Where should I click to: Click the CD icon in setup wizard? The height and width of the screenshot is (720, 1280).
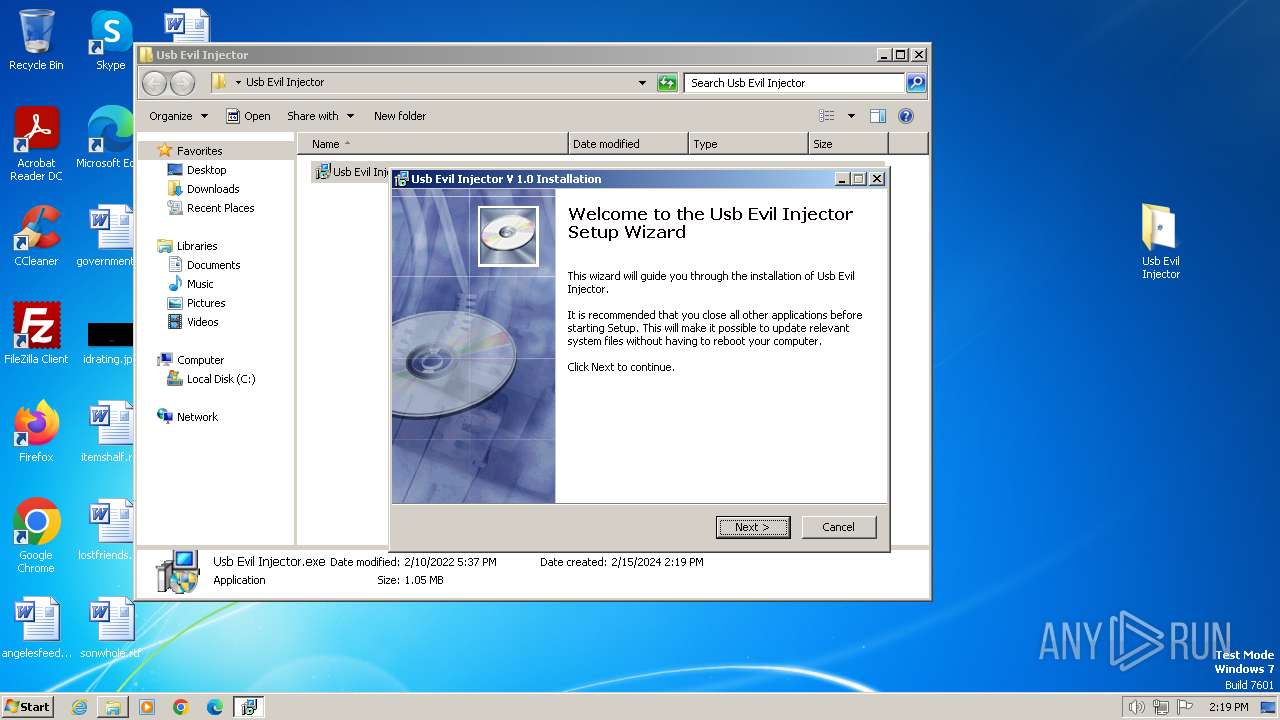click(x=508, y=236)
